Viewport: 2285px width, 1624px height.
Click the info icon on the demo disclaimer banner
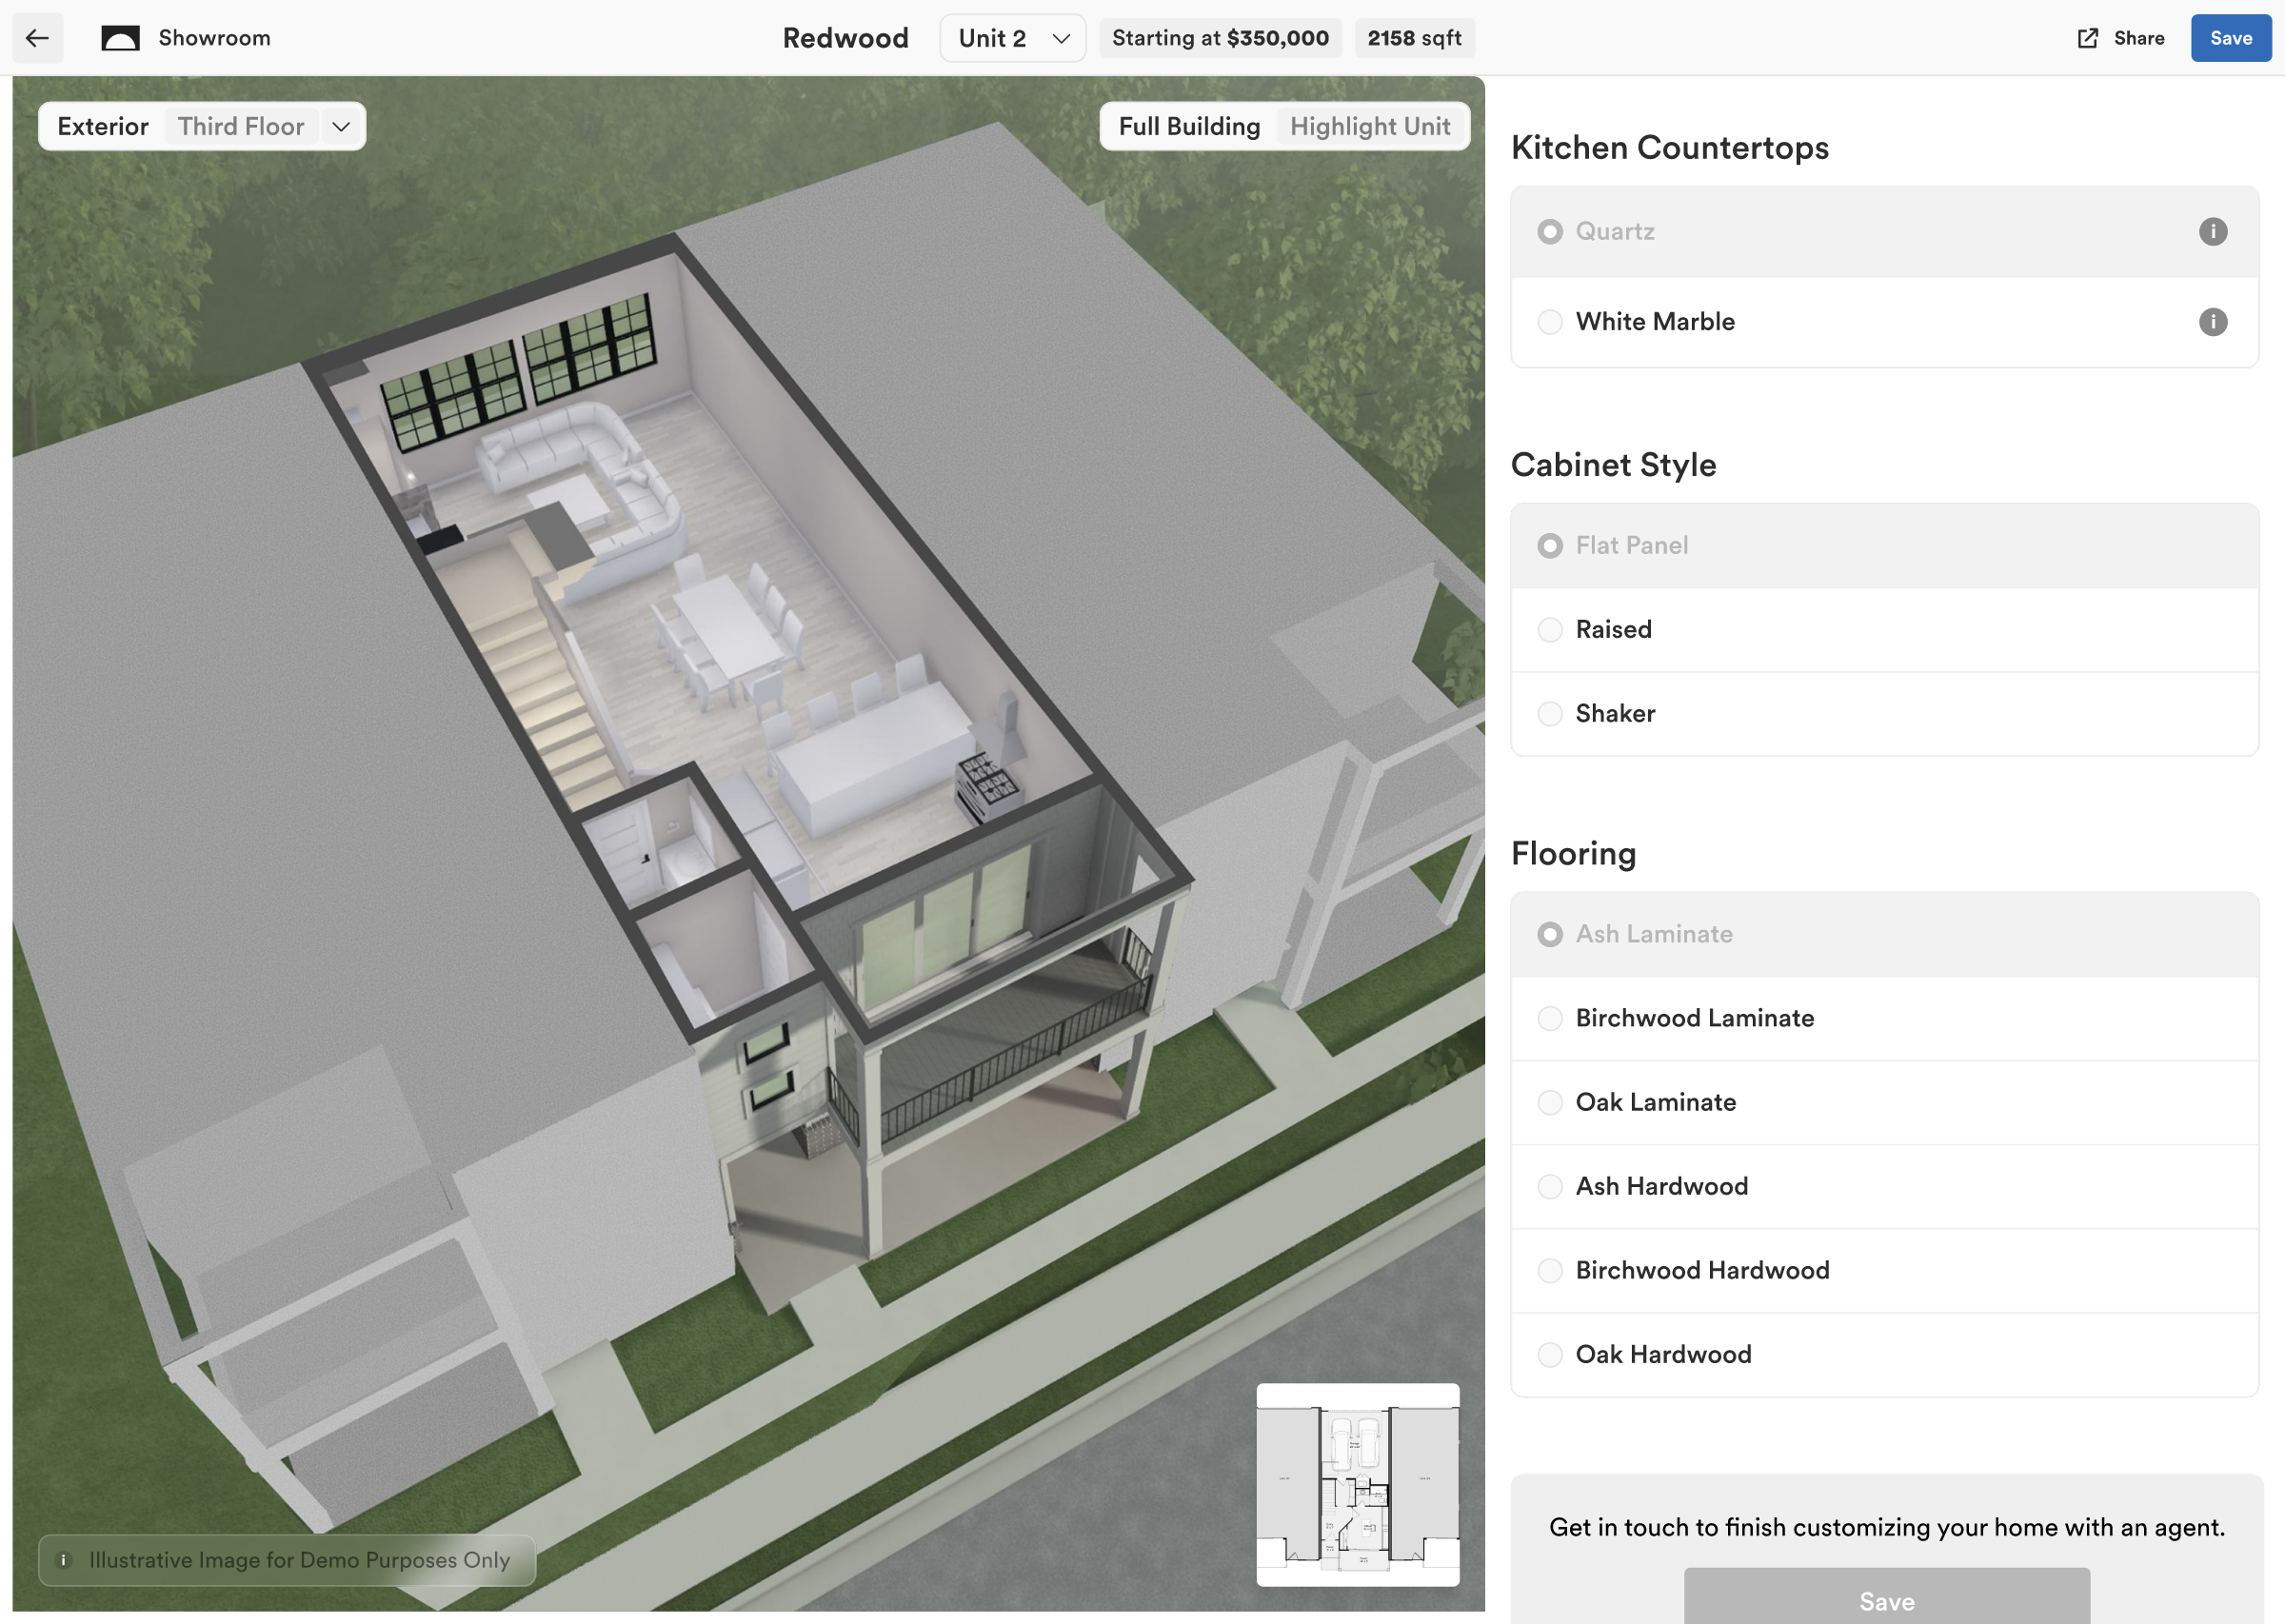66,1559
